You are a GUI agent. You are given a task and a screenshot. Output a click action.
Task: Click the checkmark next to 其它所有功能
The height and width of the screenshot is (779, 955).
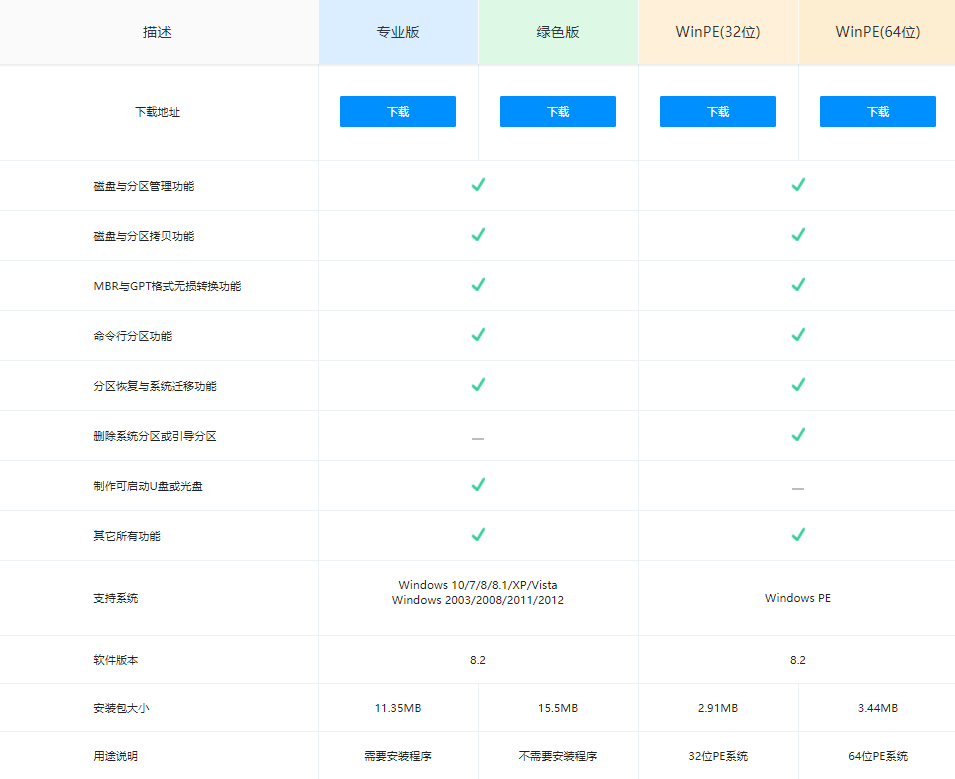478,535
